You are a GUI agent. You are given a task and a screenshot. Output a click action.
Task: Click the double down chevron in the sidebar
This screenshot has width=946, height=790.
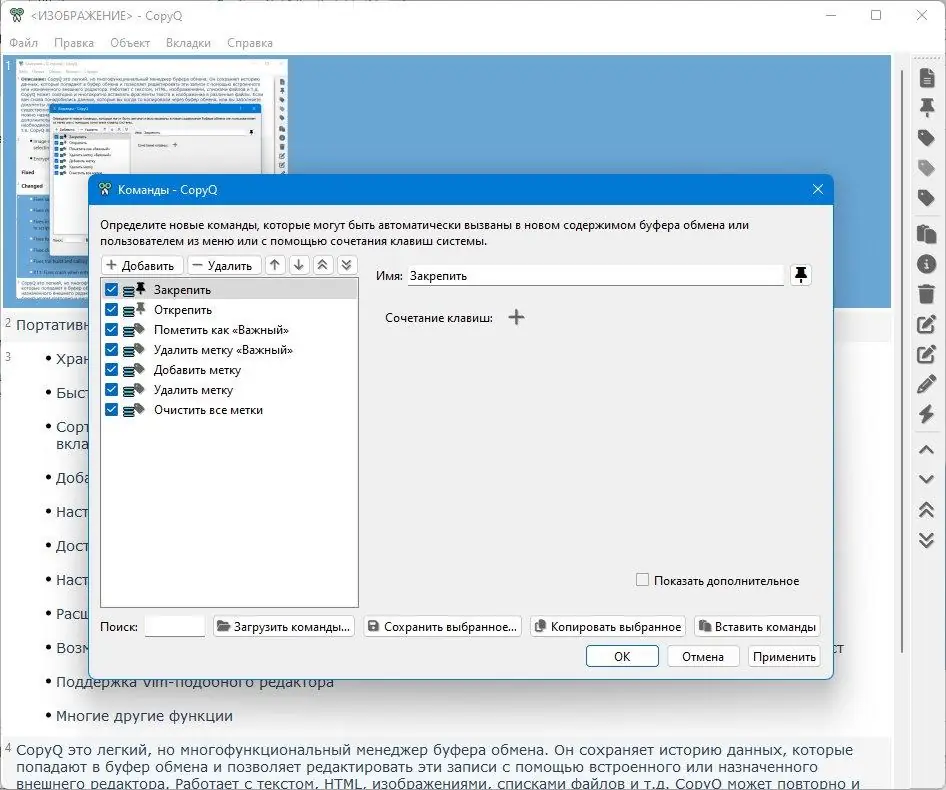pyautogui.click(x=927, y=540)
